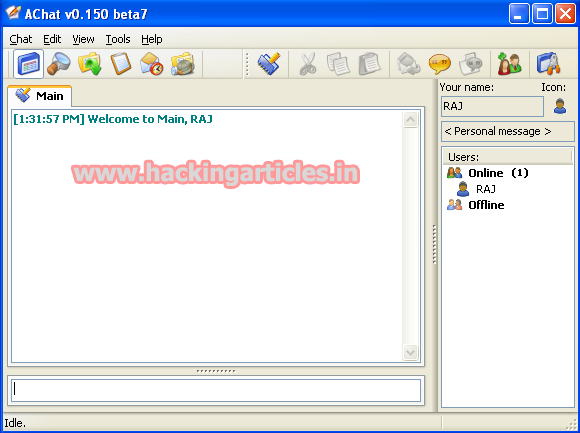Click the chat scrollbar up arrow
The image size is (580, 433).
point(411,119)
